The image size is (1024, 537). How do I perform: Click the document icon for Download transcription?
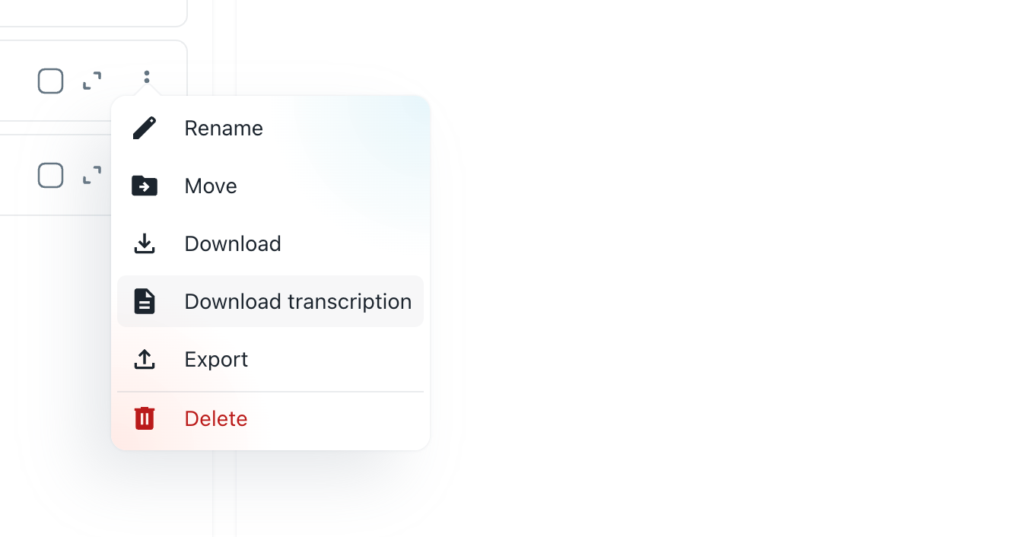[145, 302]
